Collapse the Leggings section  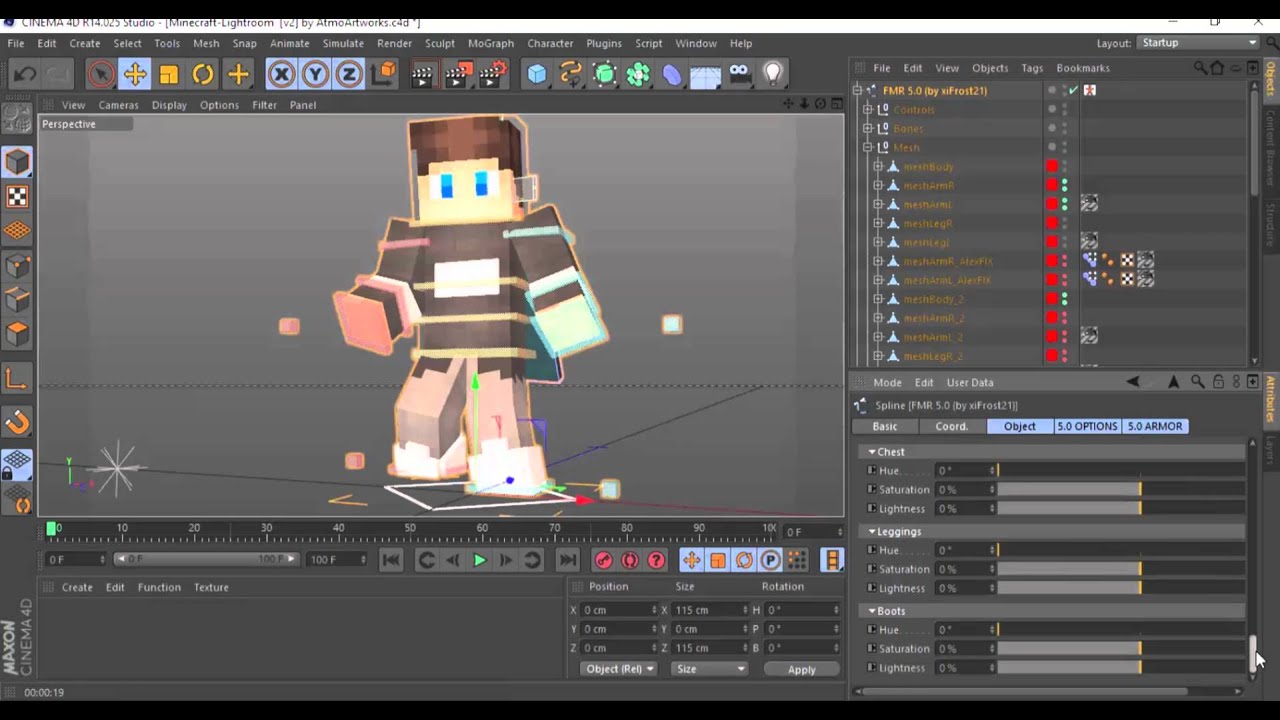coord(872,532)
